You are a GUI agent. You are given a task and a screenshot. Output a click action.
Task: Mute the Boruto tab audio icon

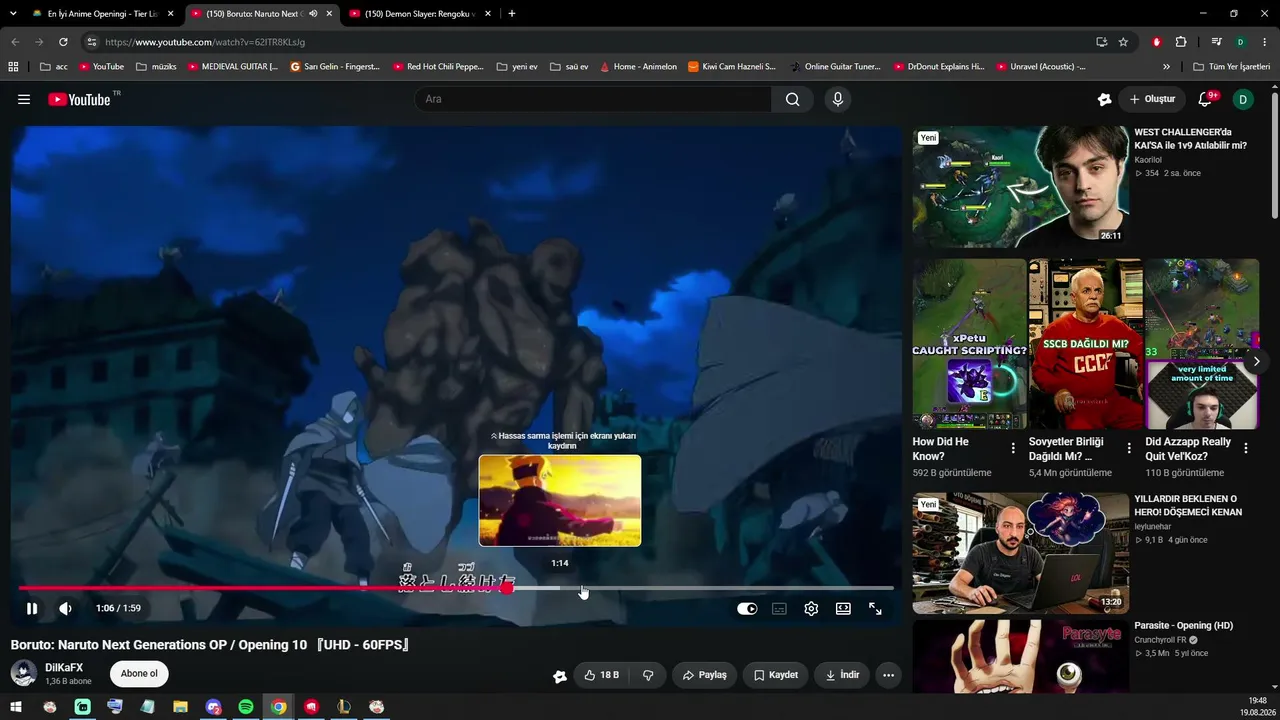(313, 14)
